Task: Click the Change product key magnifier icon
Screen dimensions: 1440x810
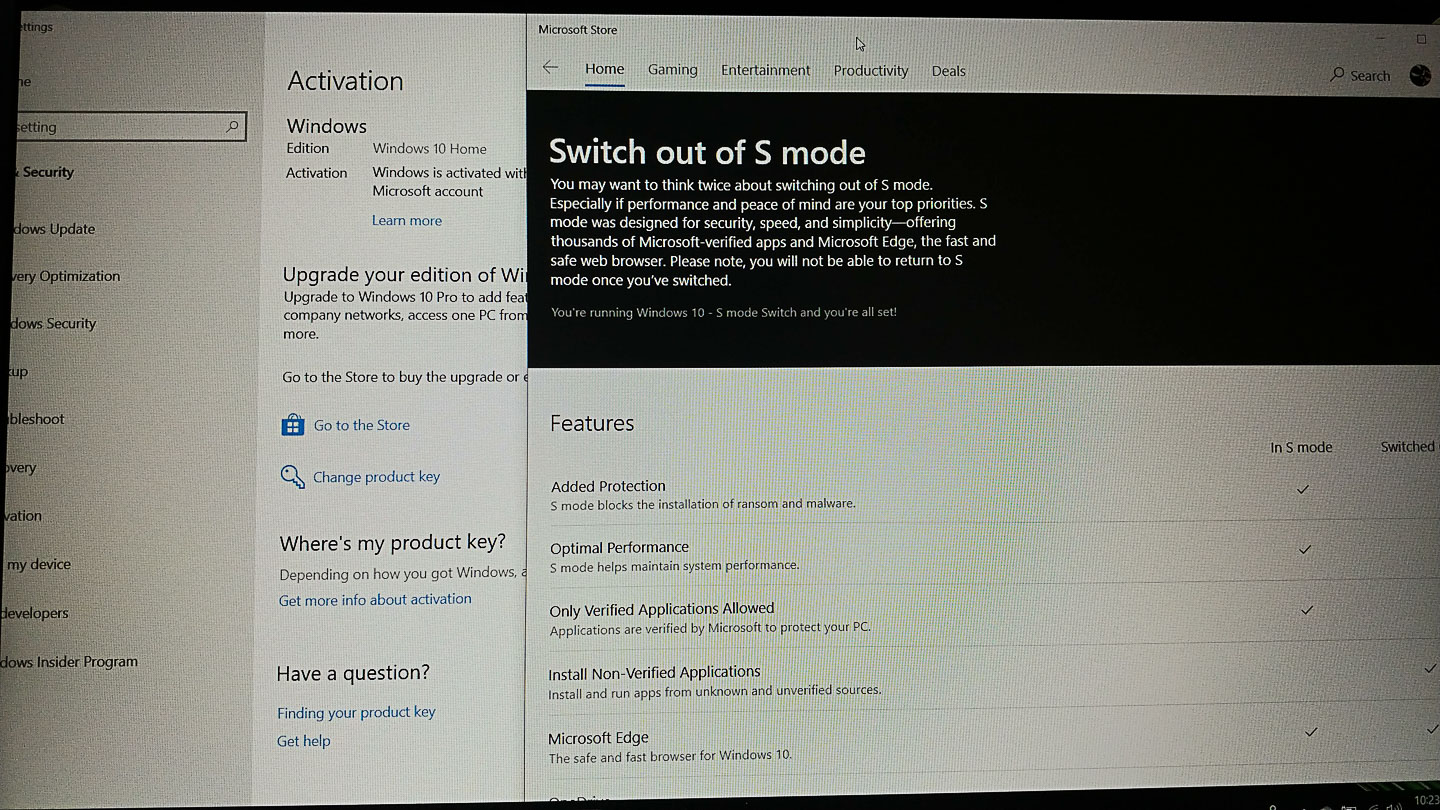Action: click(292, 476)
